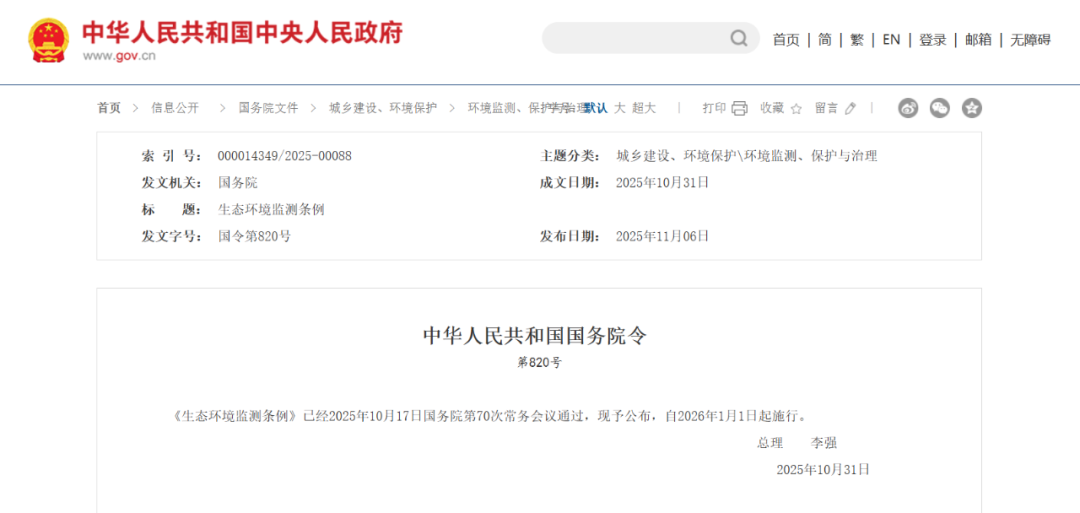This screenshot has width=1080, height=513.
Task: Open the 邮箱 mailbox link
Action: [x=978, y=40]
